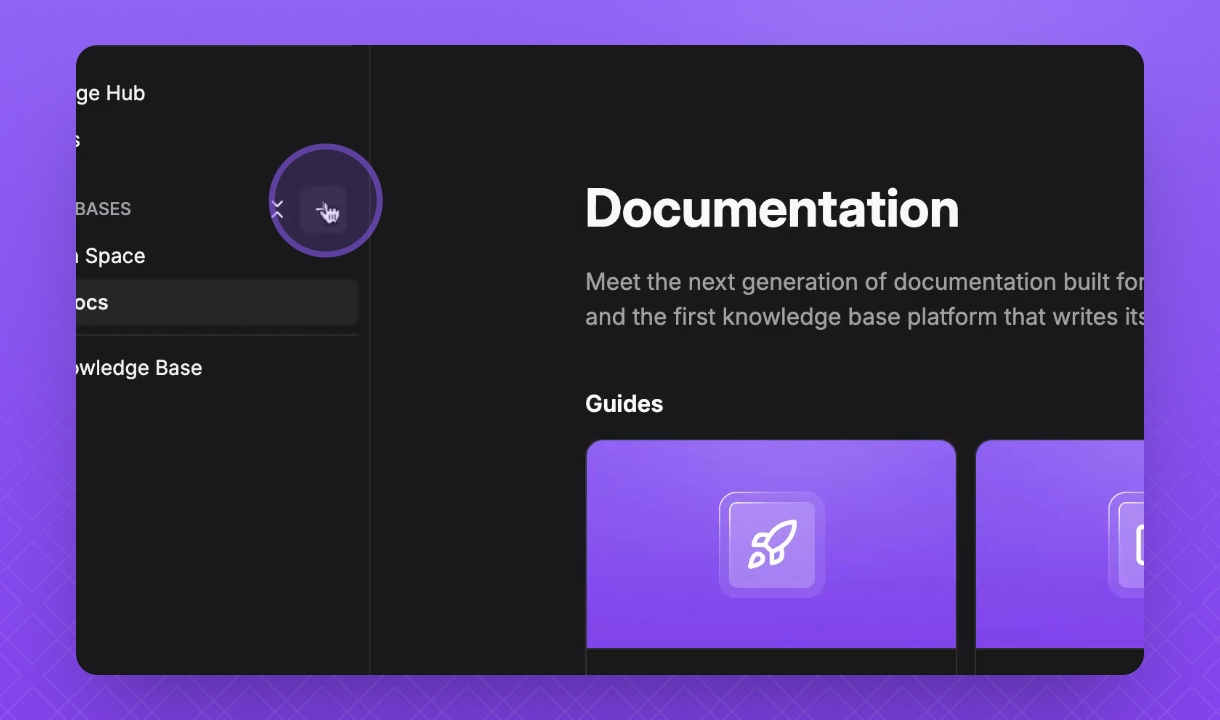Viewport: 1220px width, 720px height.
Task: Click the rocket icon on the first guide card
Action: [x=772, y=545]
